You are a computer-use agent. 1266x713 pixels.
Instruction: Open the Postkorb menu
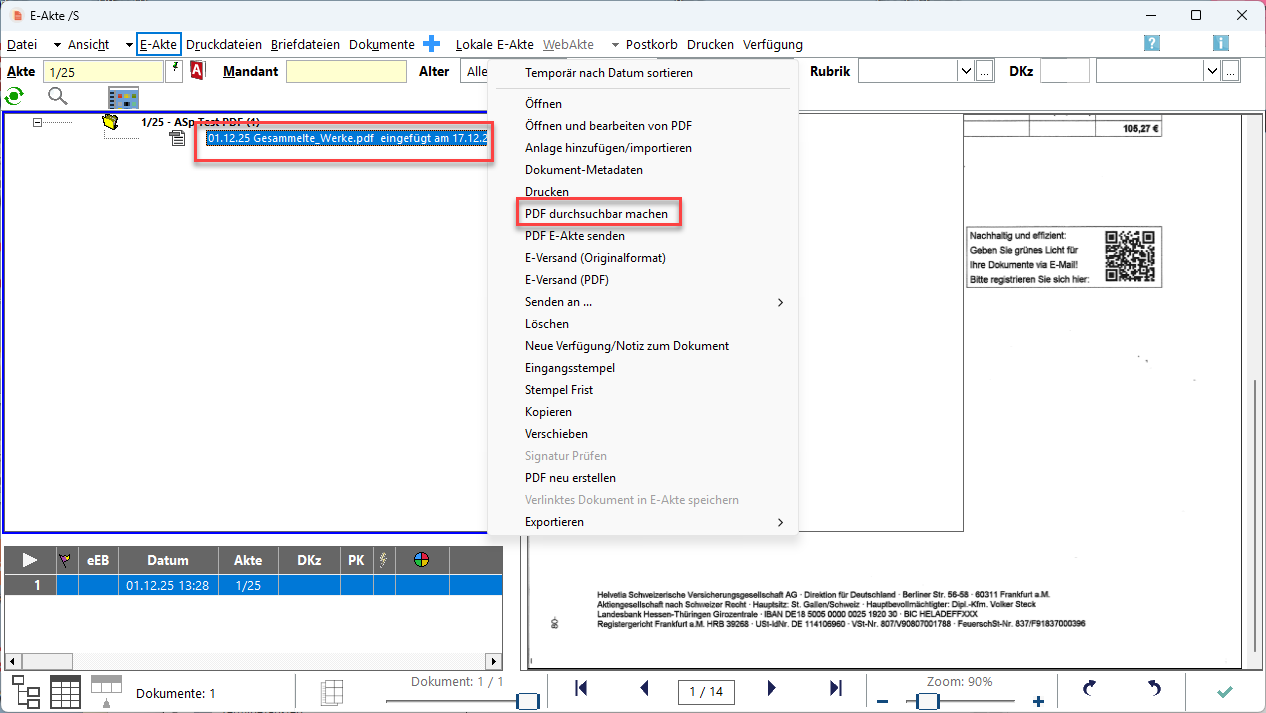point(651,45)
